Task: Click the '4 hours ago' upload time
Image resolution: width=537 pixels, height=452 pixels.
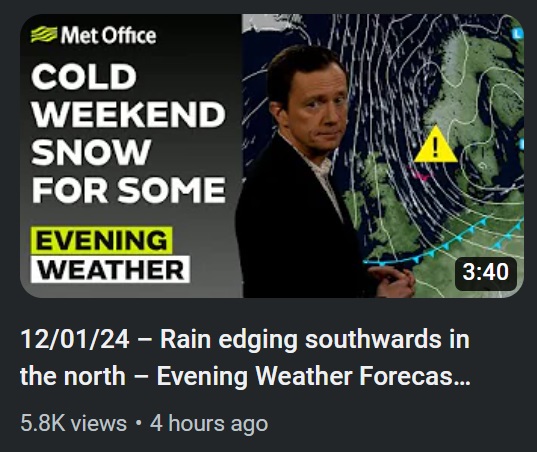Action: click(x=209, y=423)
